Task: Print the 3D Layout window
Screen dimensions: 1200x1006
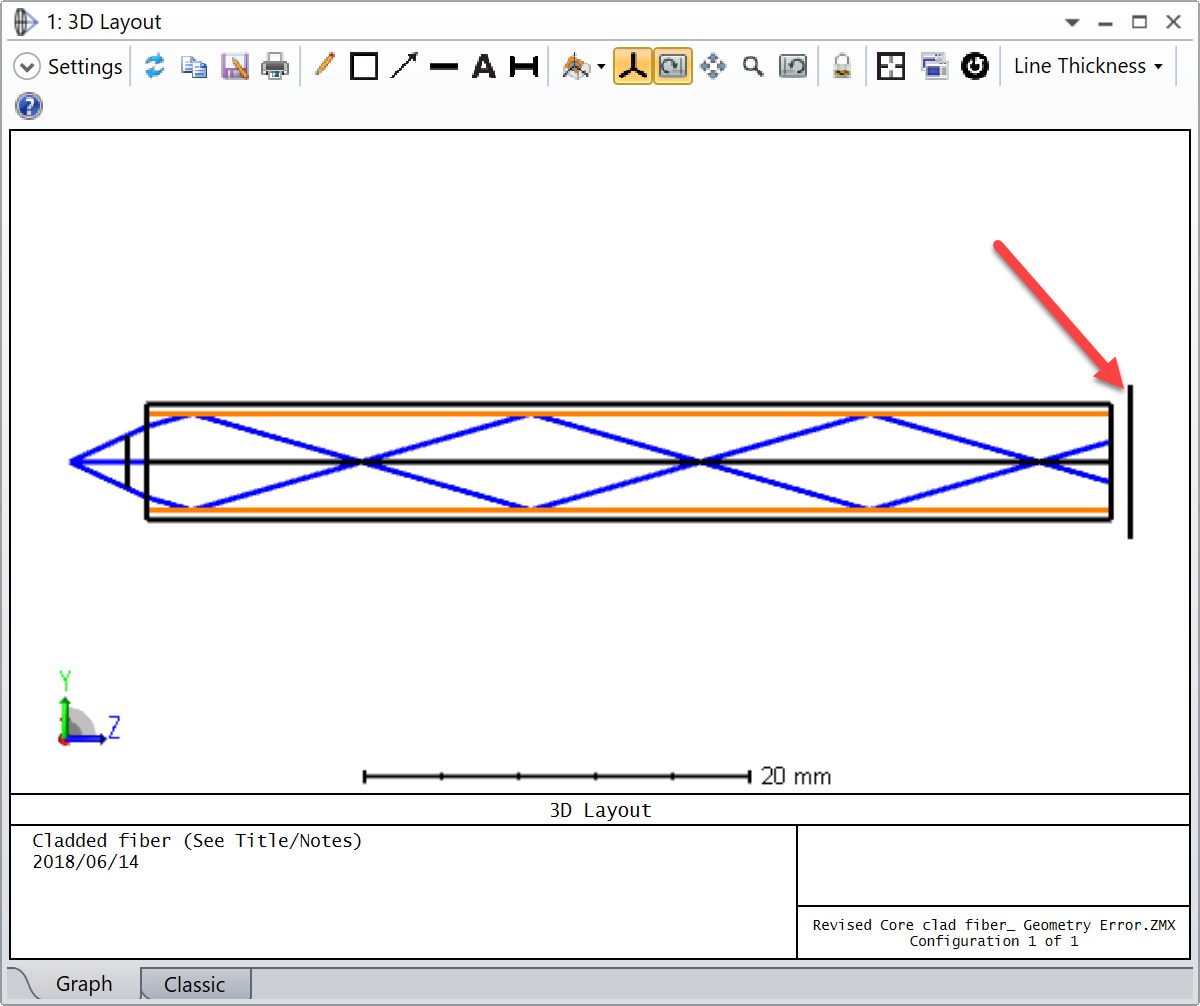Action: click(275, 67)
